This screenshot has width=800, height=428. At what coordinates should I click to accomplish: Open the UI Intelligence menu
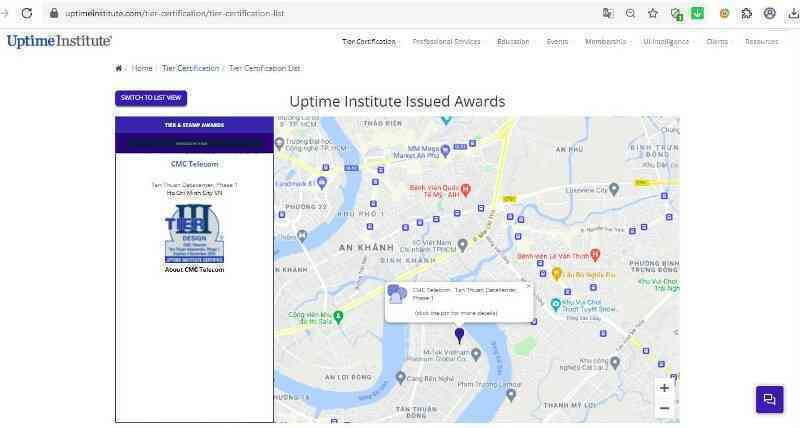point(666,42)
